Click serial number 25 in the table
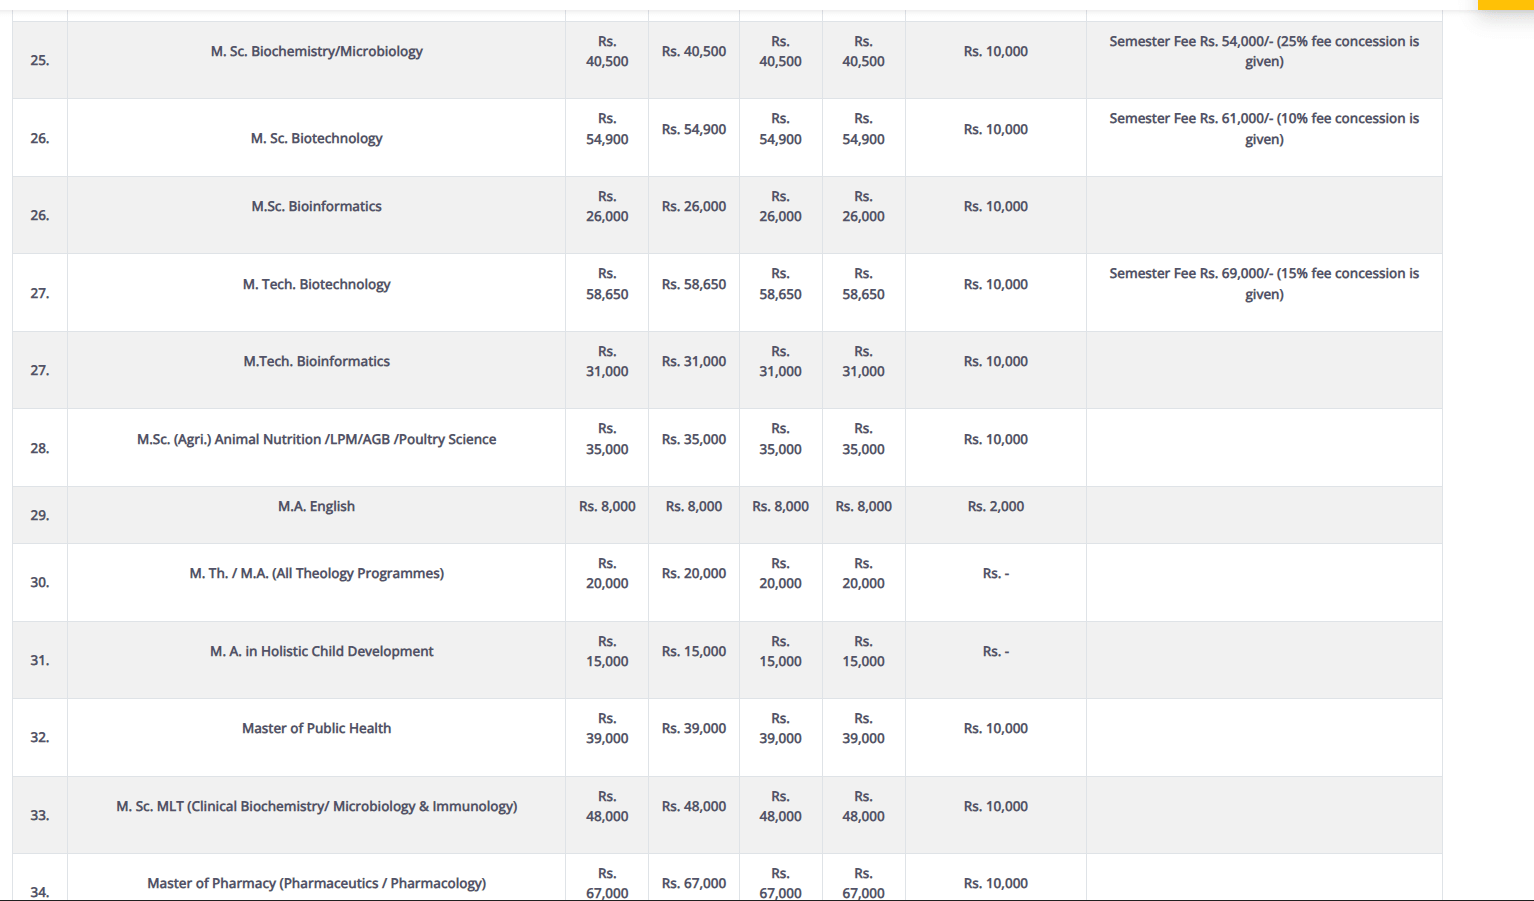The width and height of the screenshot is (1534, 901). 40,61
